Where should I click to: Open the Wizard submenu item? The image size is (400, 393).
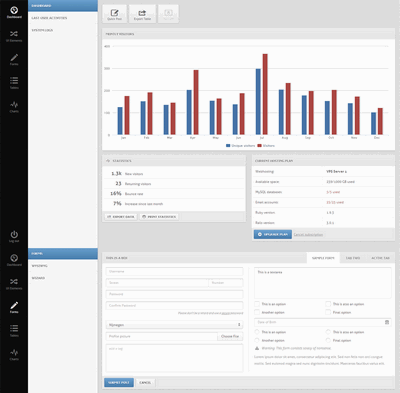(x=63, y=278)
